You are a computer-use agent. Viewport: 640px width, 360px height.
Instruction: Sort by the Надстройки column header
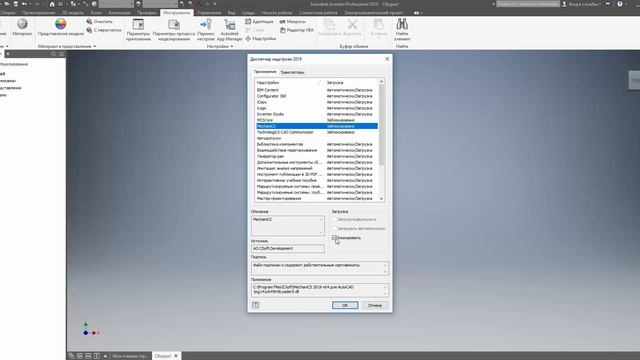(x=290, y=82)
